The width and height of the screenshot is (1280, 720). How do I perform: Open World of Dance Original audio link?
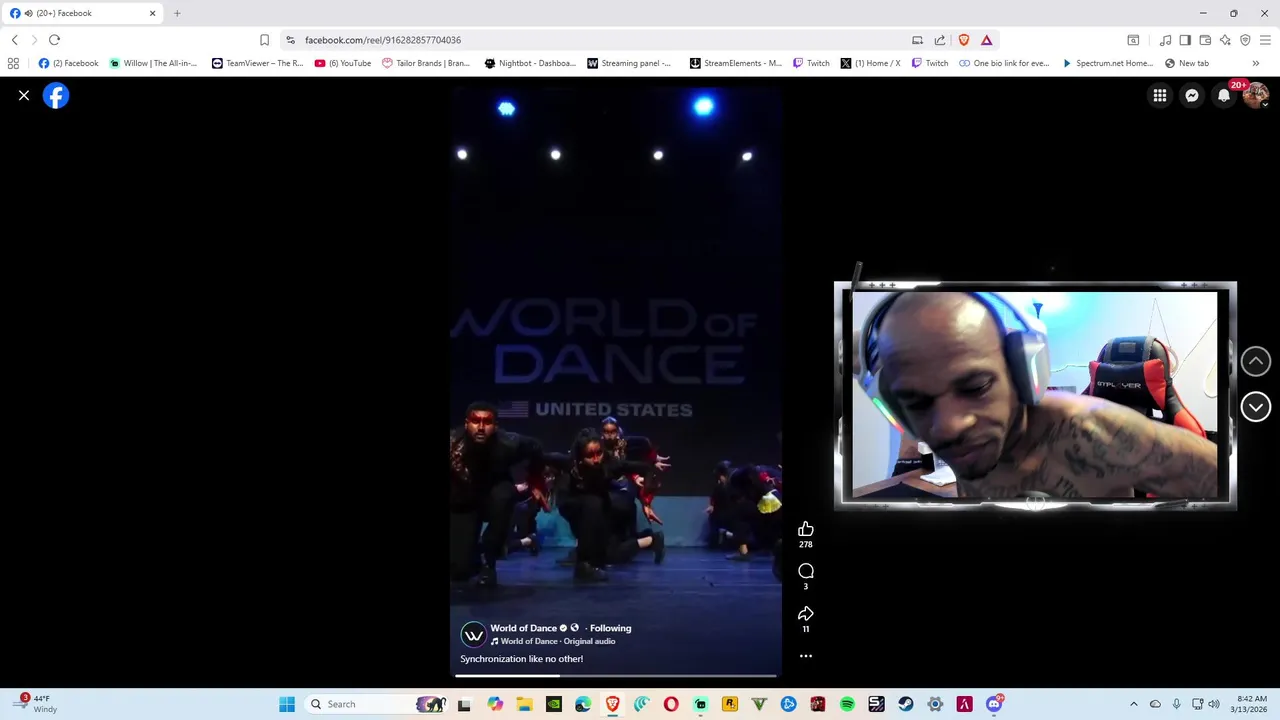pos(557,641)
